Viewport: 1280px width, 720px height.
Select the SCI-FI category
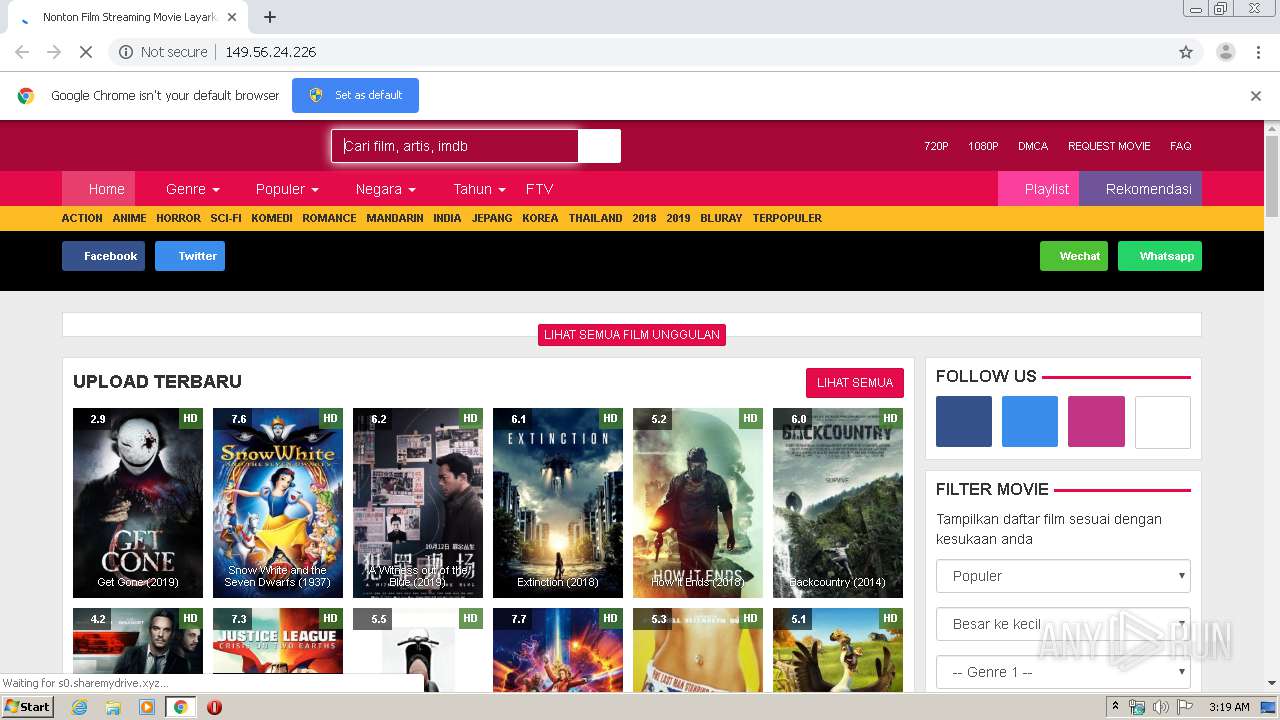[226, 218]
